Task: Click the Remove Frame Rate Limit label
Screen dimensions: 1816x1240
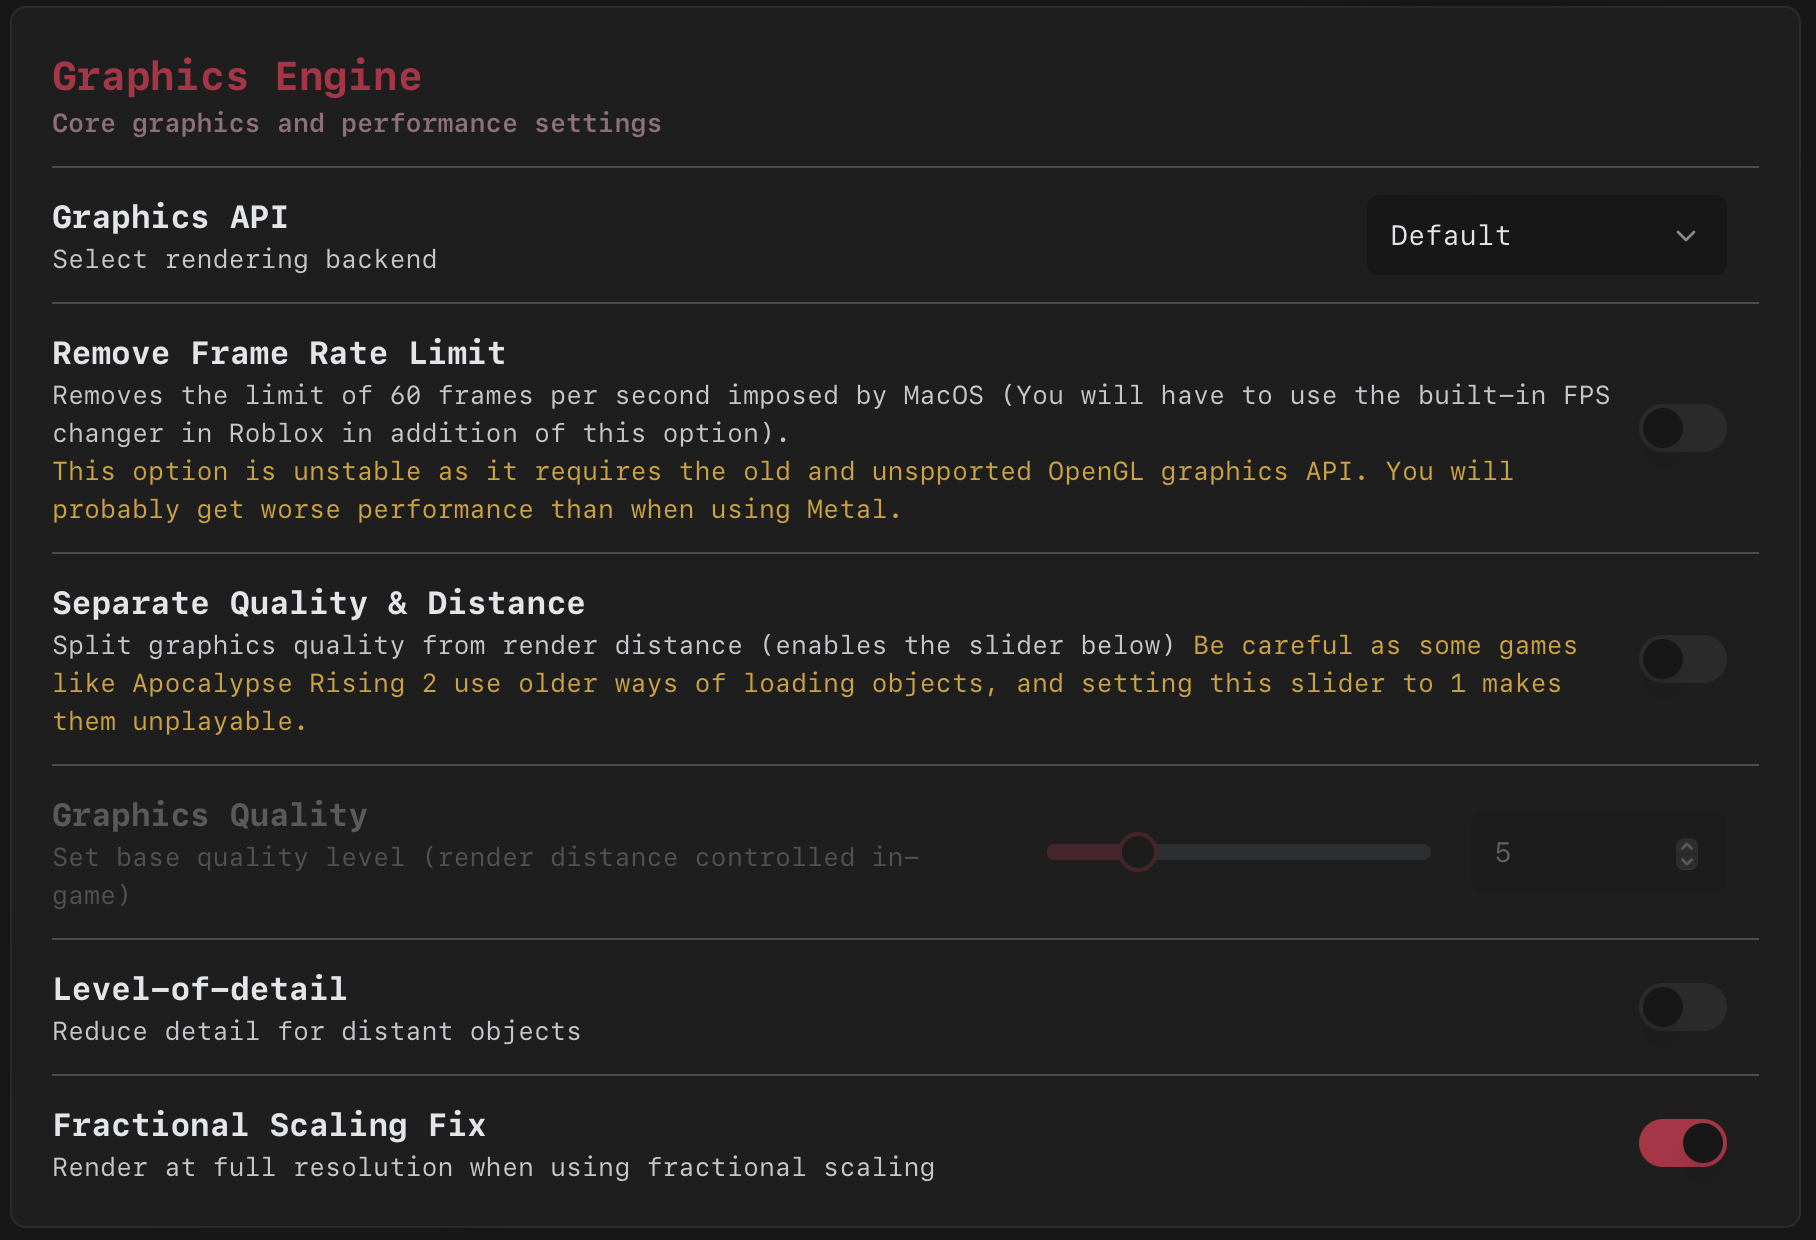Action: tap(278, 353)
